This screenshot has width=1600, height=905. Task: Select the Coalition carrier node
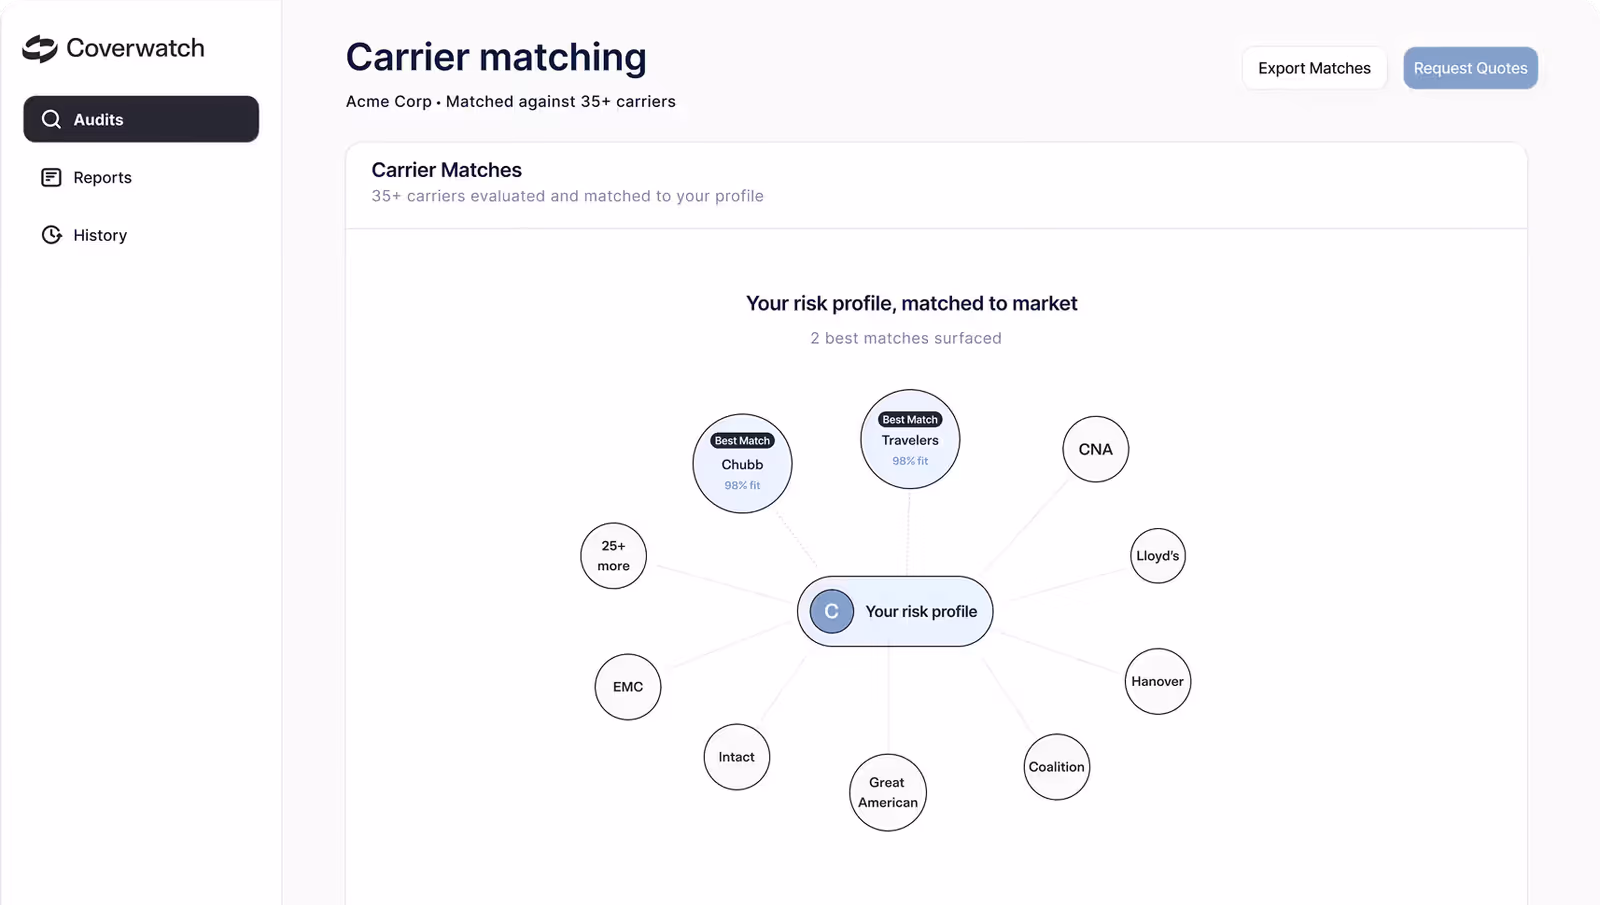pyautogui.click(x=1057, y=767)
